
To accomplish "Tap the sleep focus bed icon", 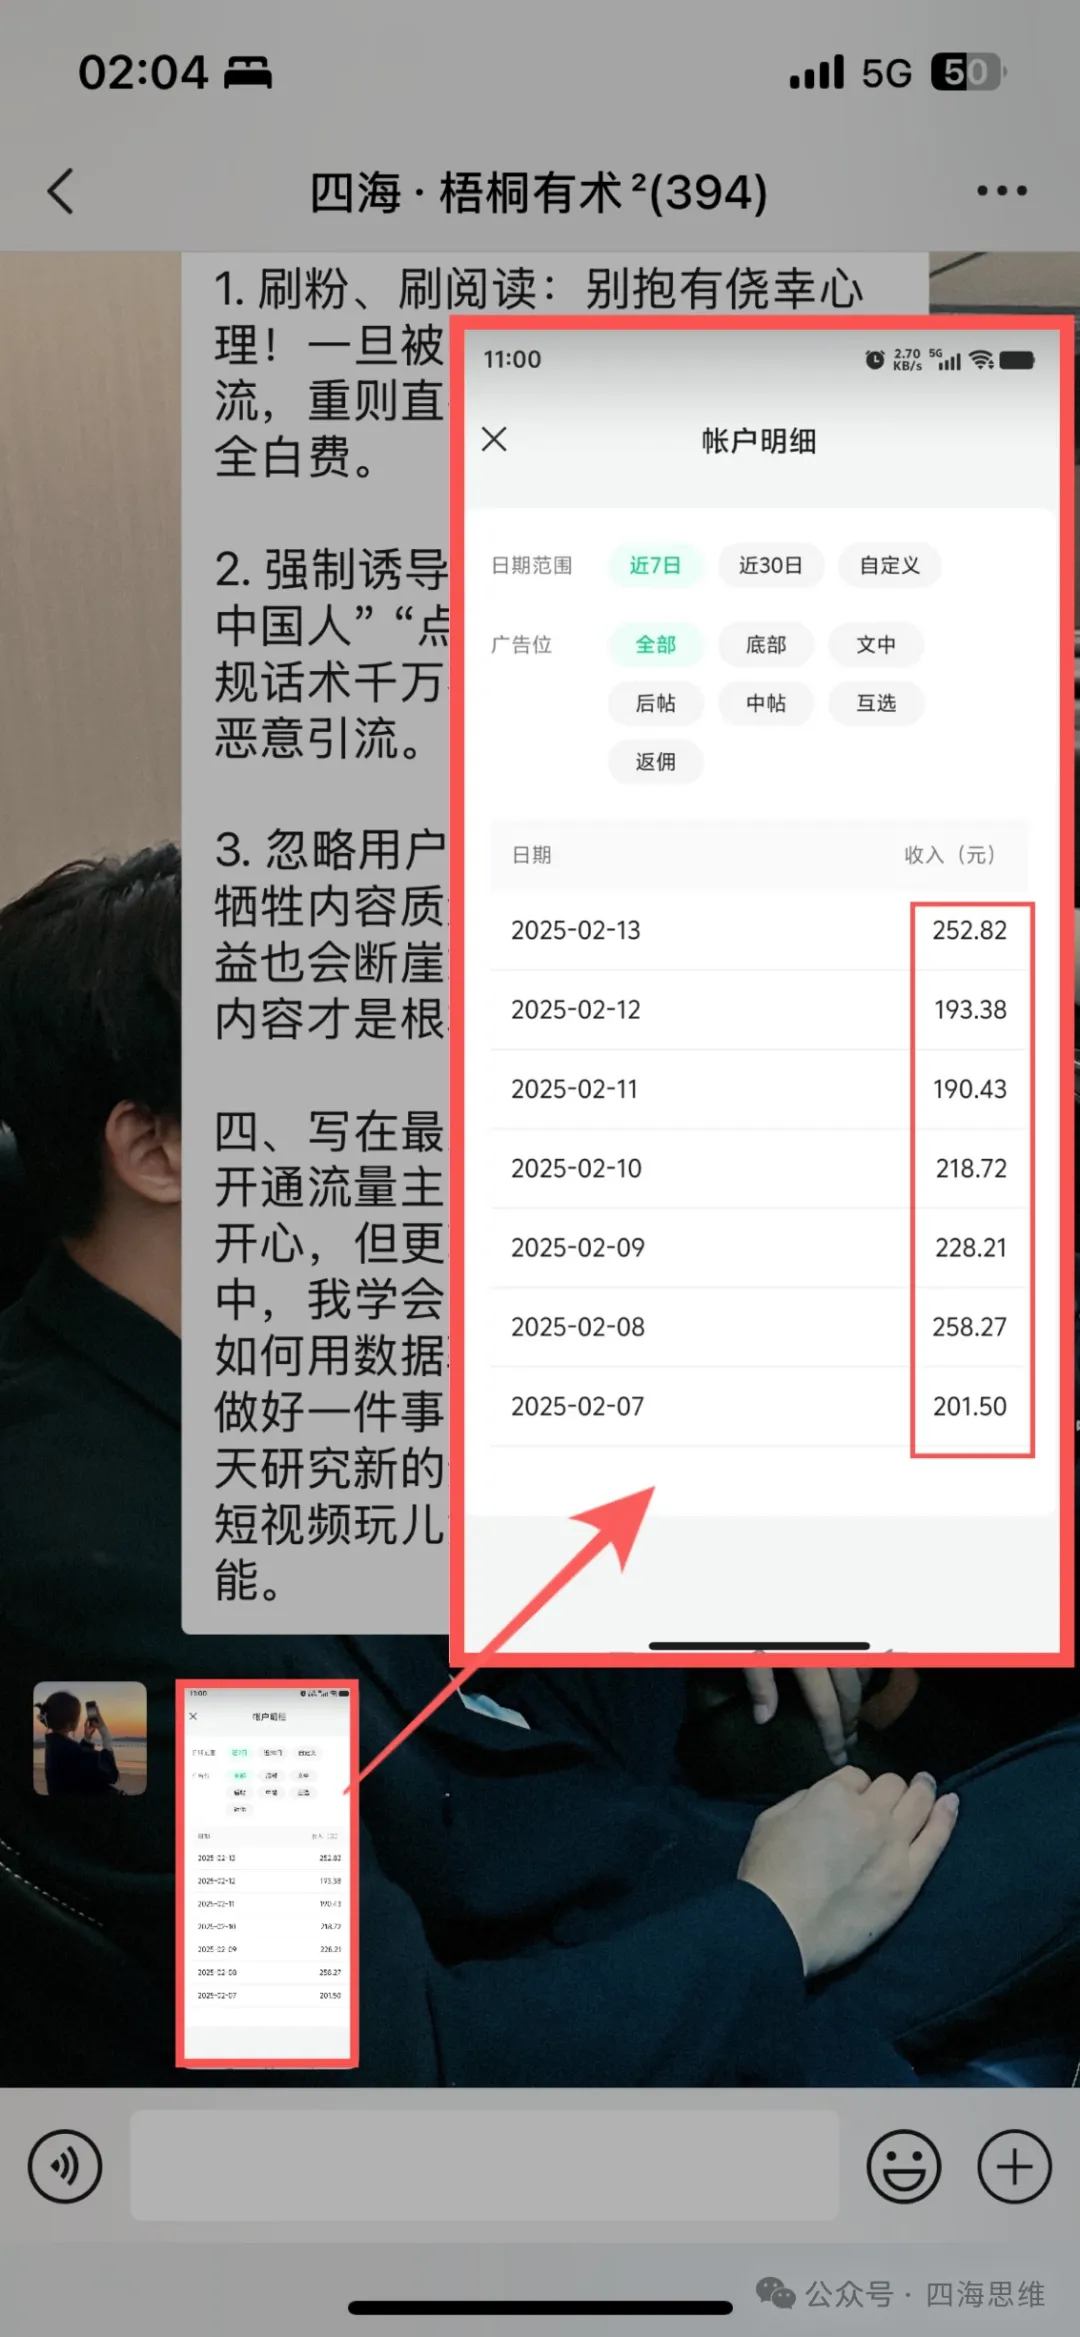I will [x=247, y=73].
